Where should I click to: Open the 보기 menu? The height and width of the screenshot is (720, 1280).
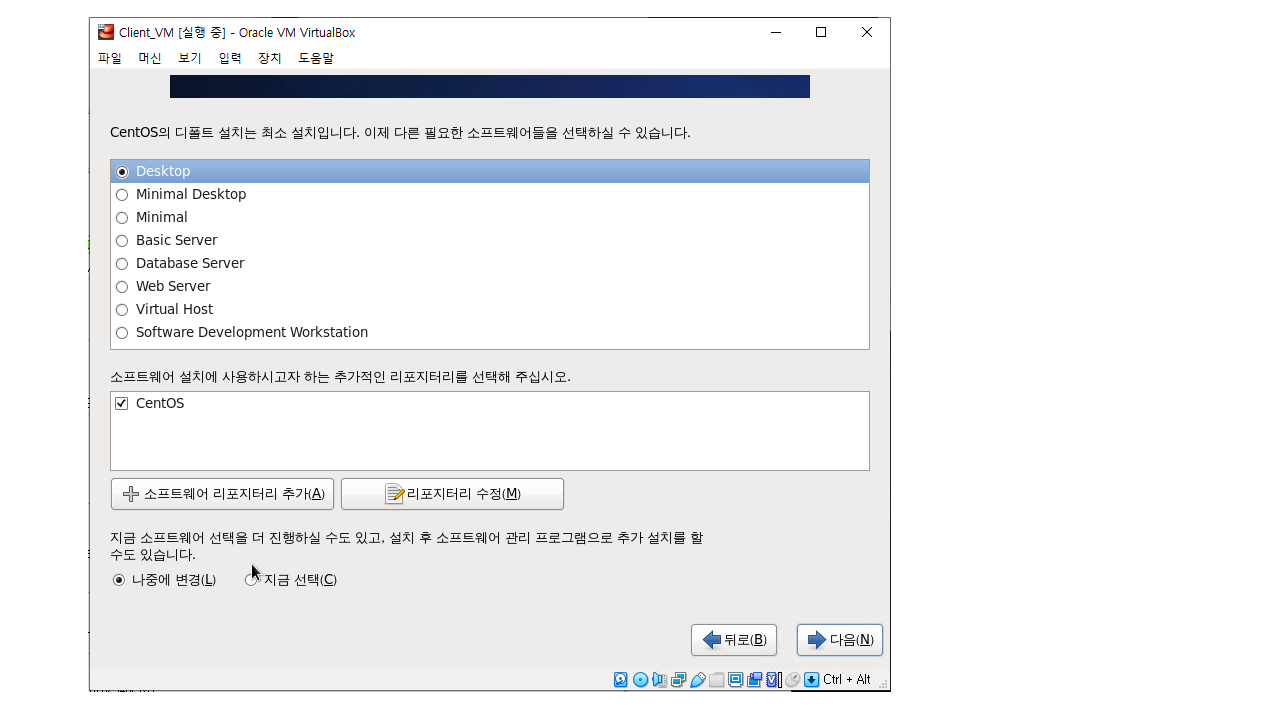(189, 59)
